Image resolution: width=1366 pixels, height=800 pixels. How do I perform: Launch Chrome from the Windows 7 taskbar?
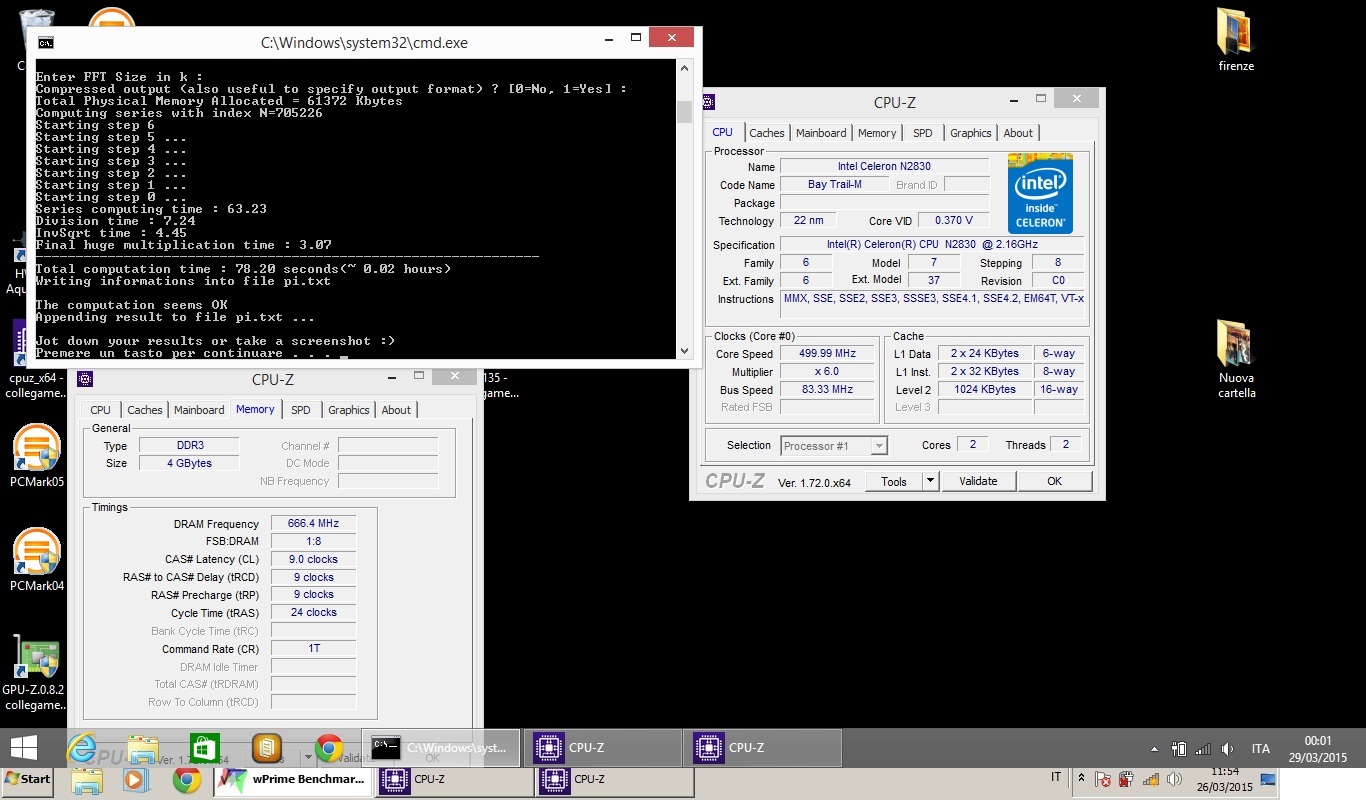click(x=185, y=780)
